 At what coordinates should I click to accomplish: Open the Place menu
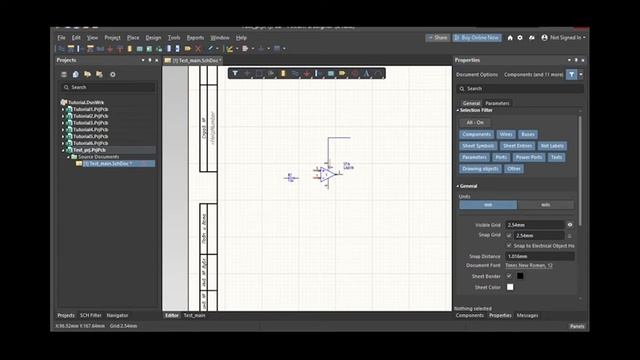tap(133, 38)
